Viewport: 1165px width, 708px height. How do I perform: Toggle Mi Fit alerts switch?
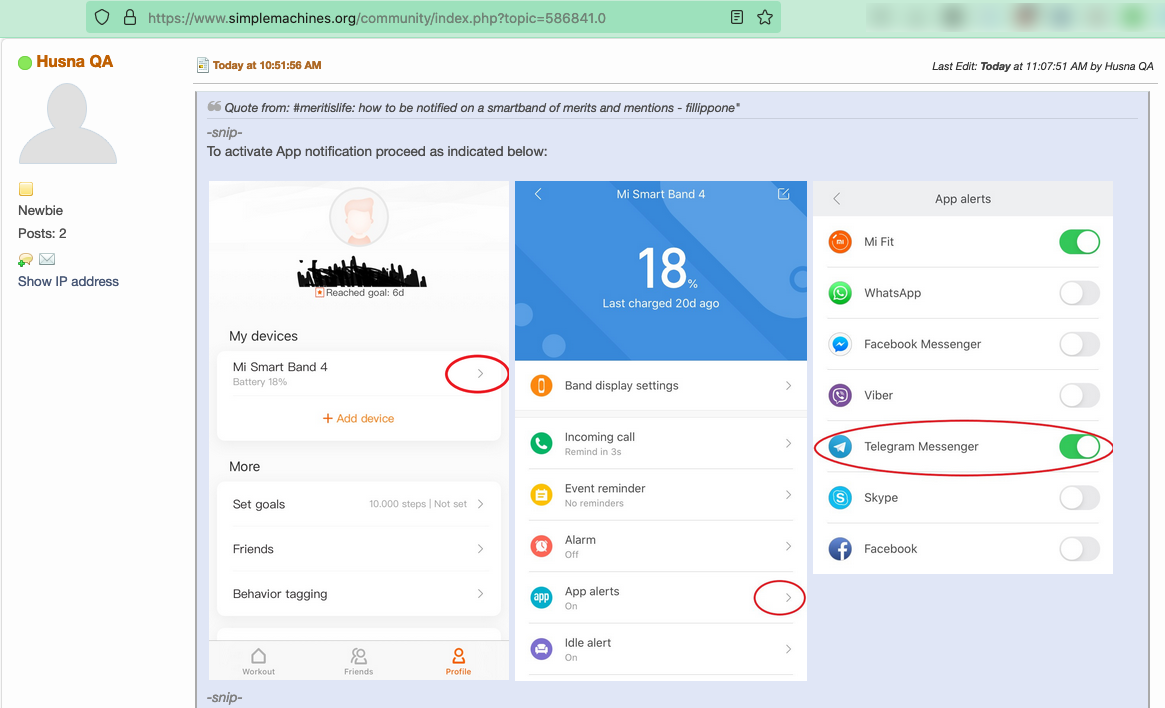[x=1080, y=241]
